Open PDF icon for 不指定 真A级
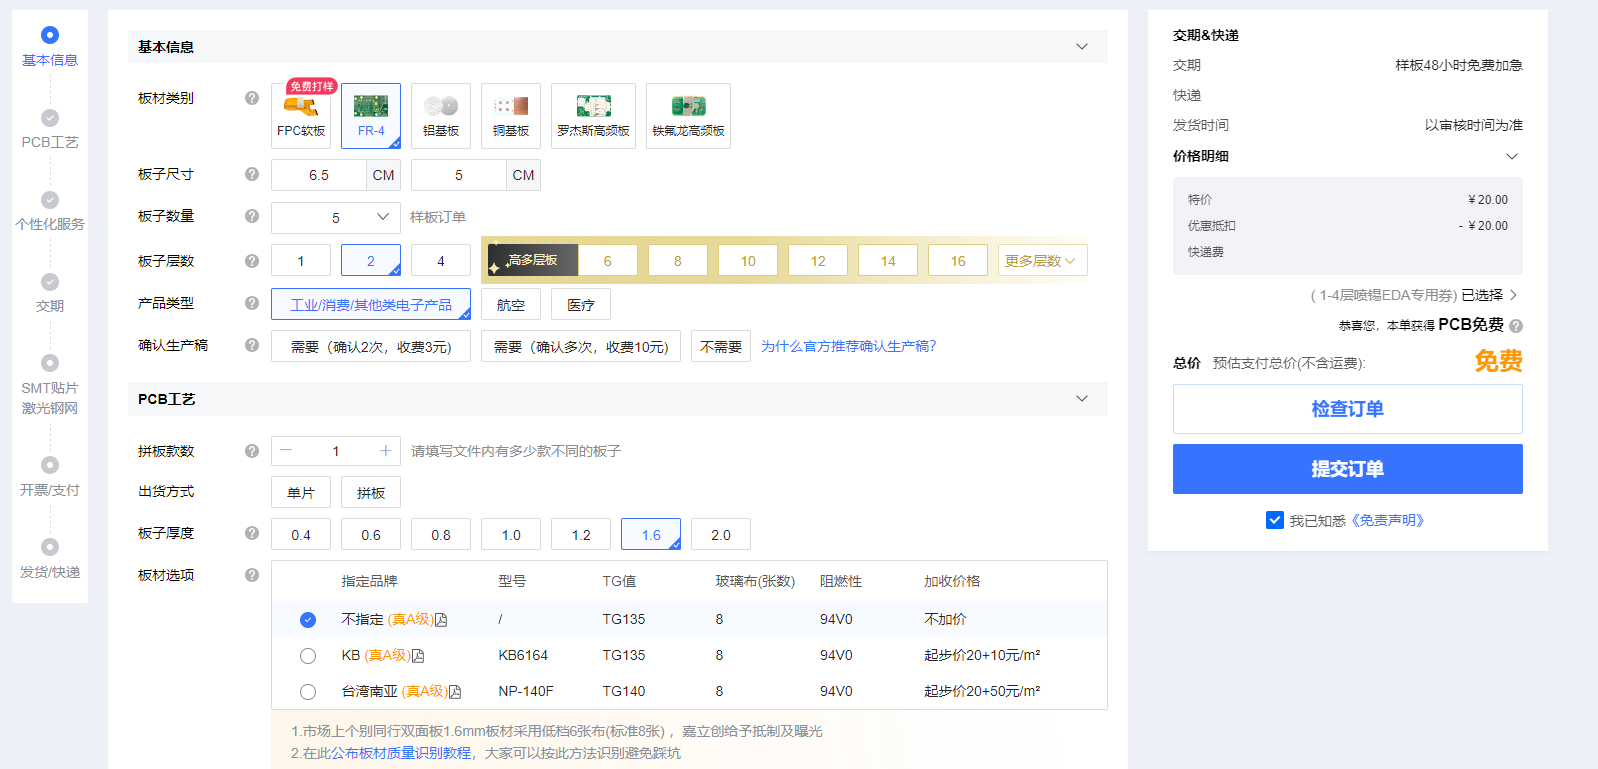Screen dimensions: 1598x769 coord(441,620)
